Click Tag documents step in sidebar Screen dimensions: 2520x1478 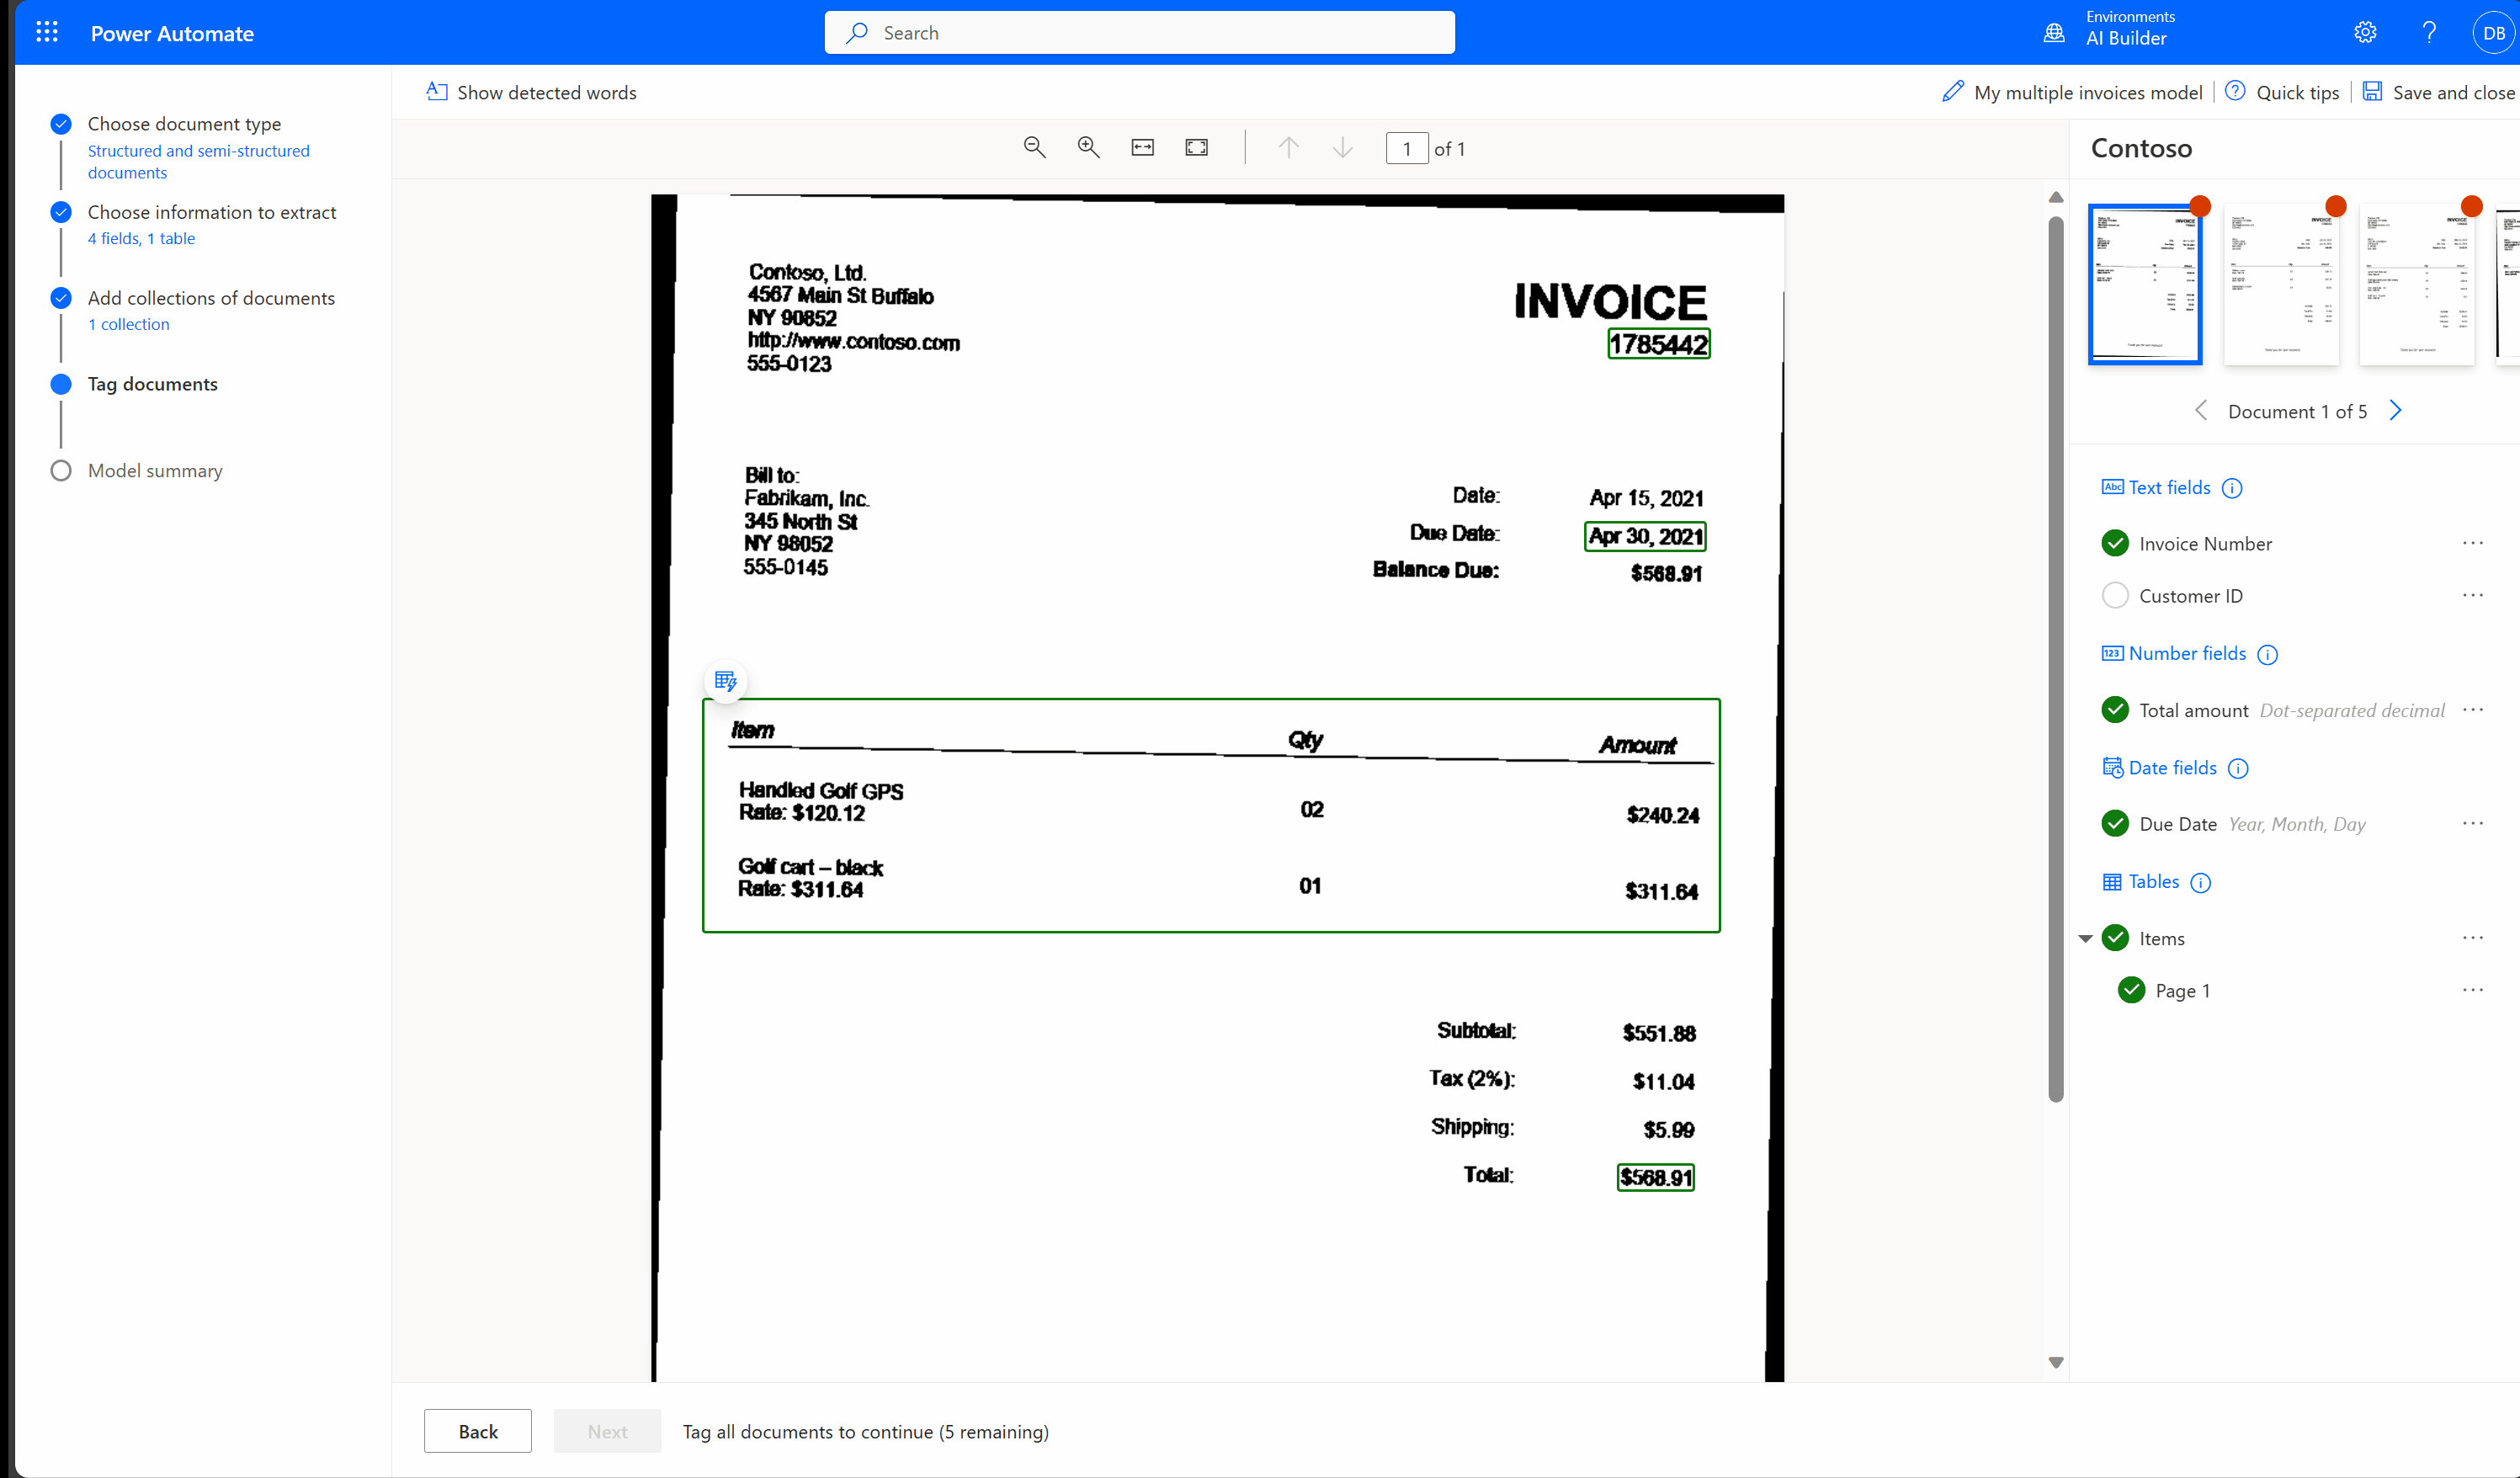(152, 384)
